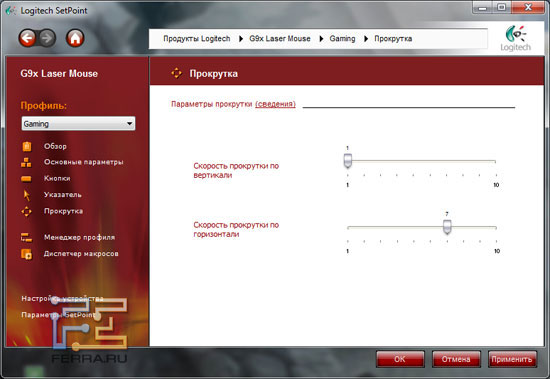Screen dimensions: 550x379
Task: Click the Обзор clipboard icon
Action: [x=27, y=146]
